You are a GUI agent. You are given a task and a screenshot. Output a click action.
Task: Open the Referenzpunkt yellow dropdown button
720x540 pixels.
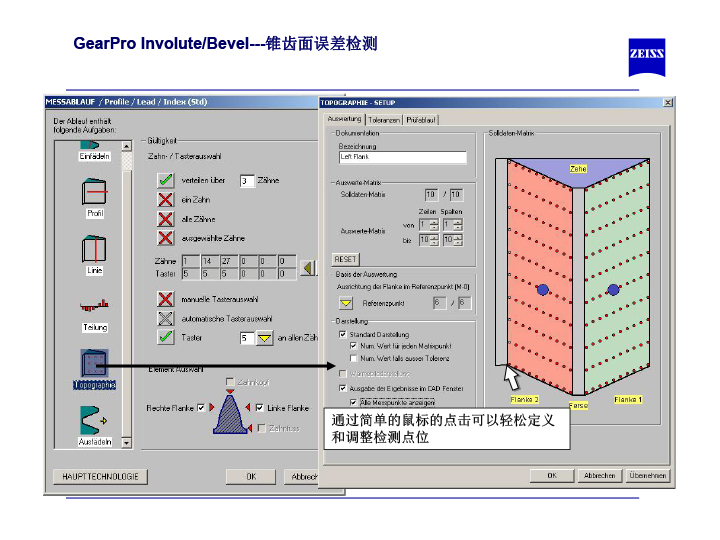point(344,302)
